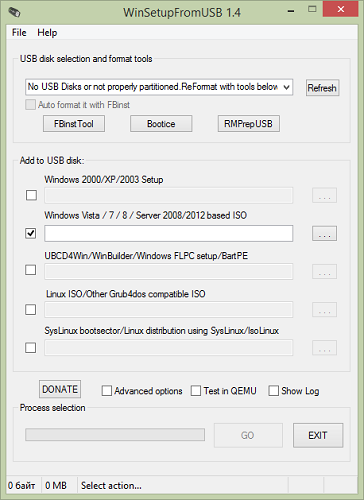Enable UBCD4Win/WinBuilder/BartPE checkbox

coord(31,270)
